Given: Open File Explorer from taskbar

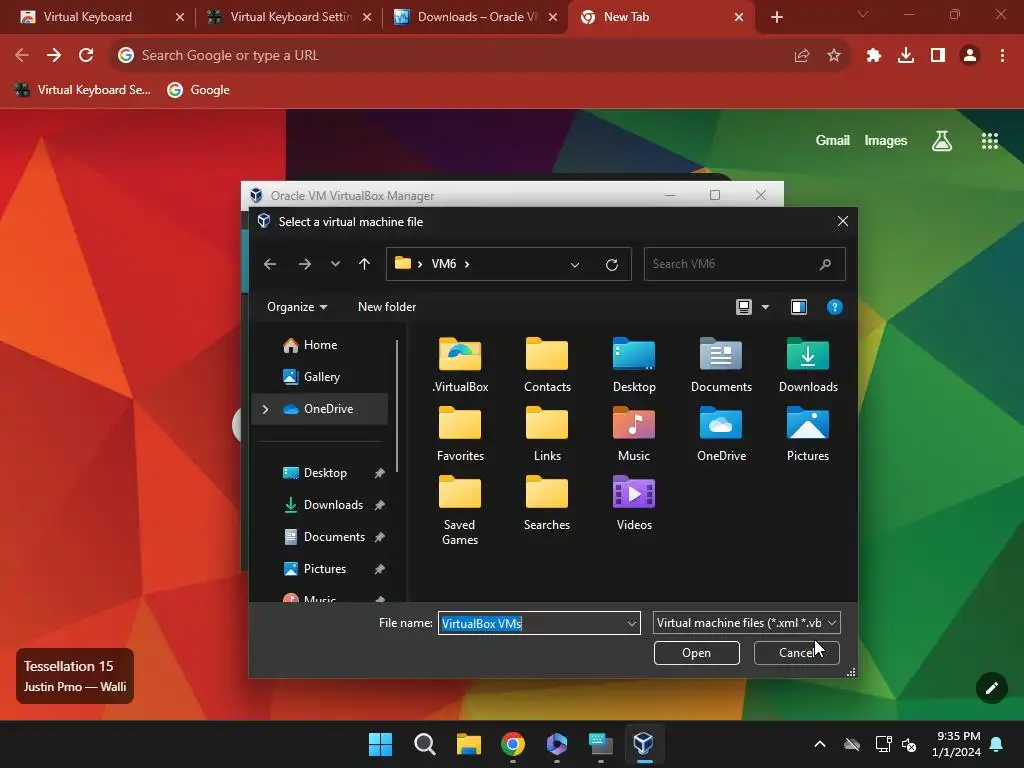Looking at the screenshot, I should click(x=468, y=744).
